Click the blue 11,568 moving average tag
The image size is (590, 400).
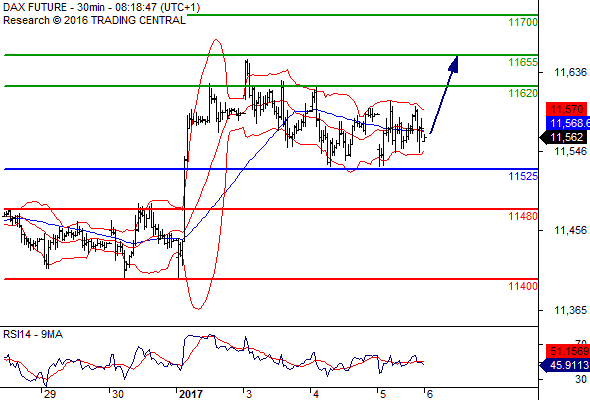point(568,123)
